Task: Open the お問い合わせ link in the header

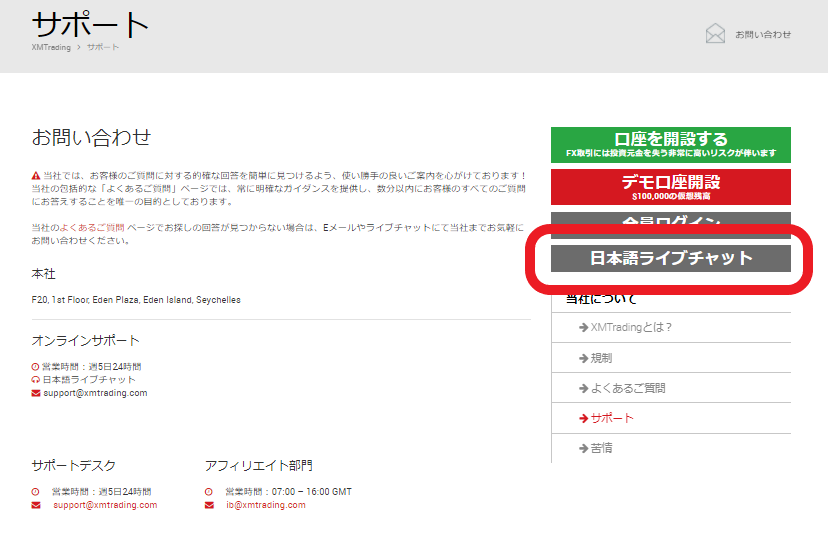Action: coord(762,34)
